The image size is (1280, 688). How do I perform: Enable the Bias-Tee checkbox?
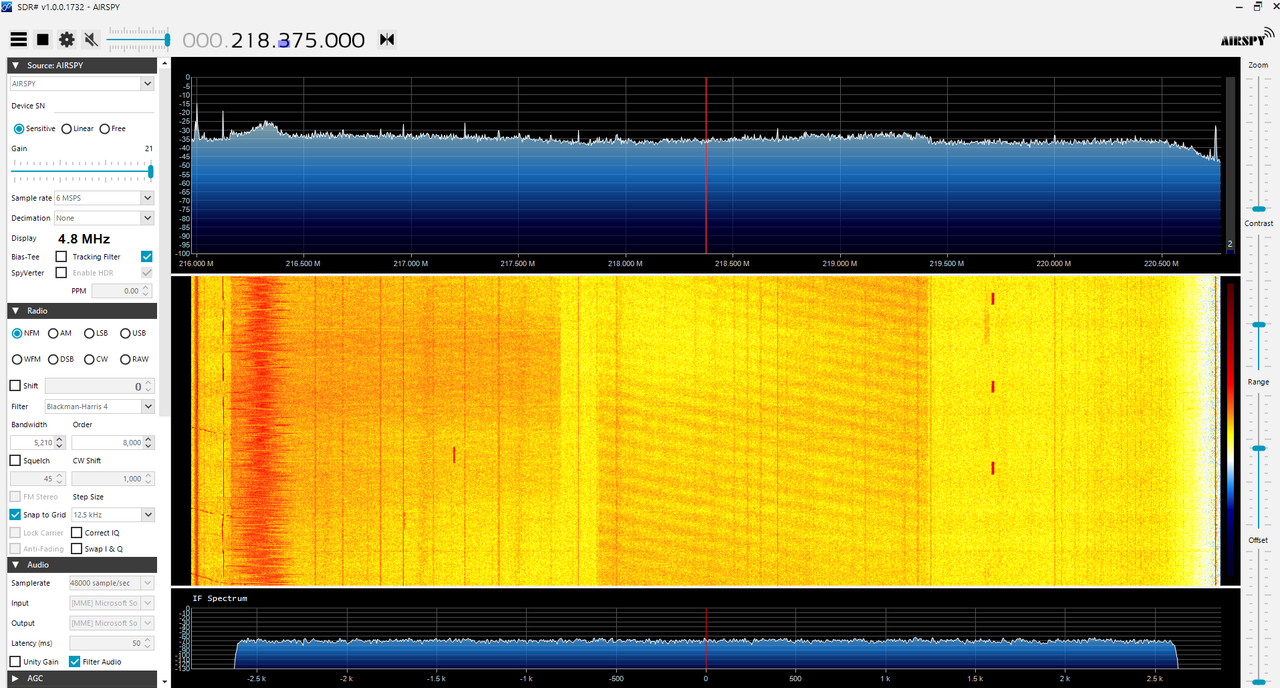tap(61, 257)
